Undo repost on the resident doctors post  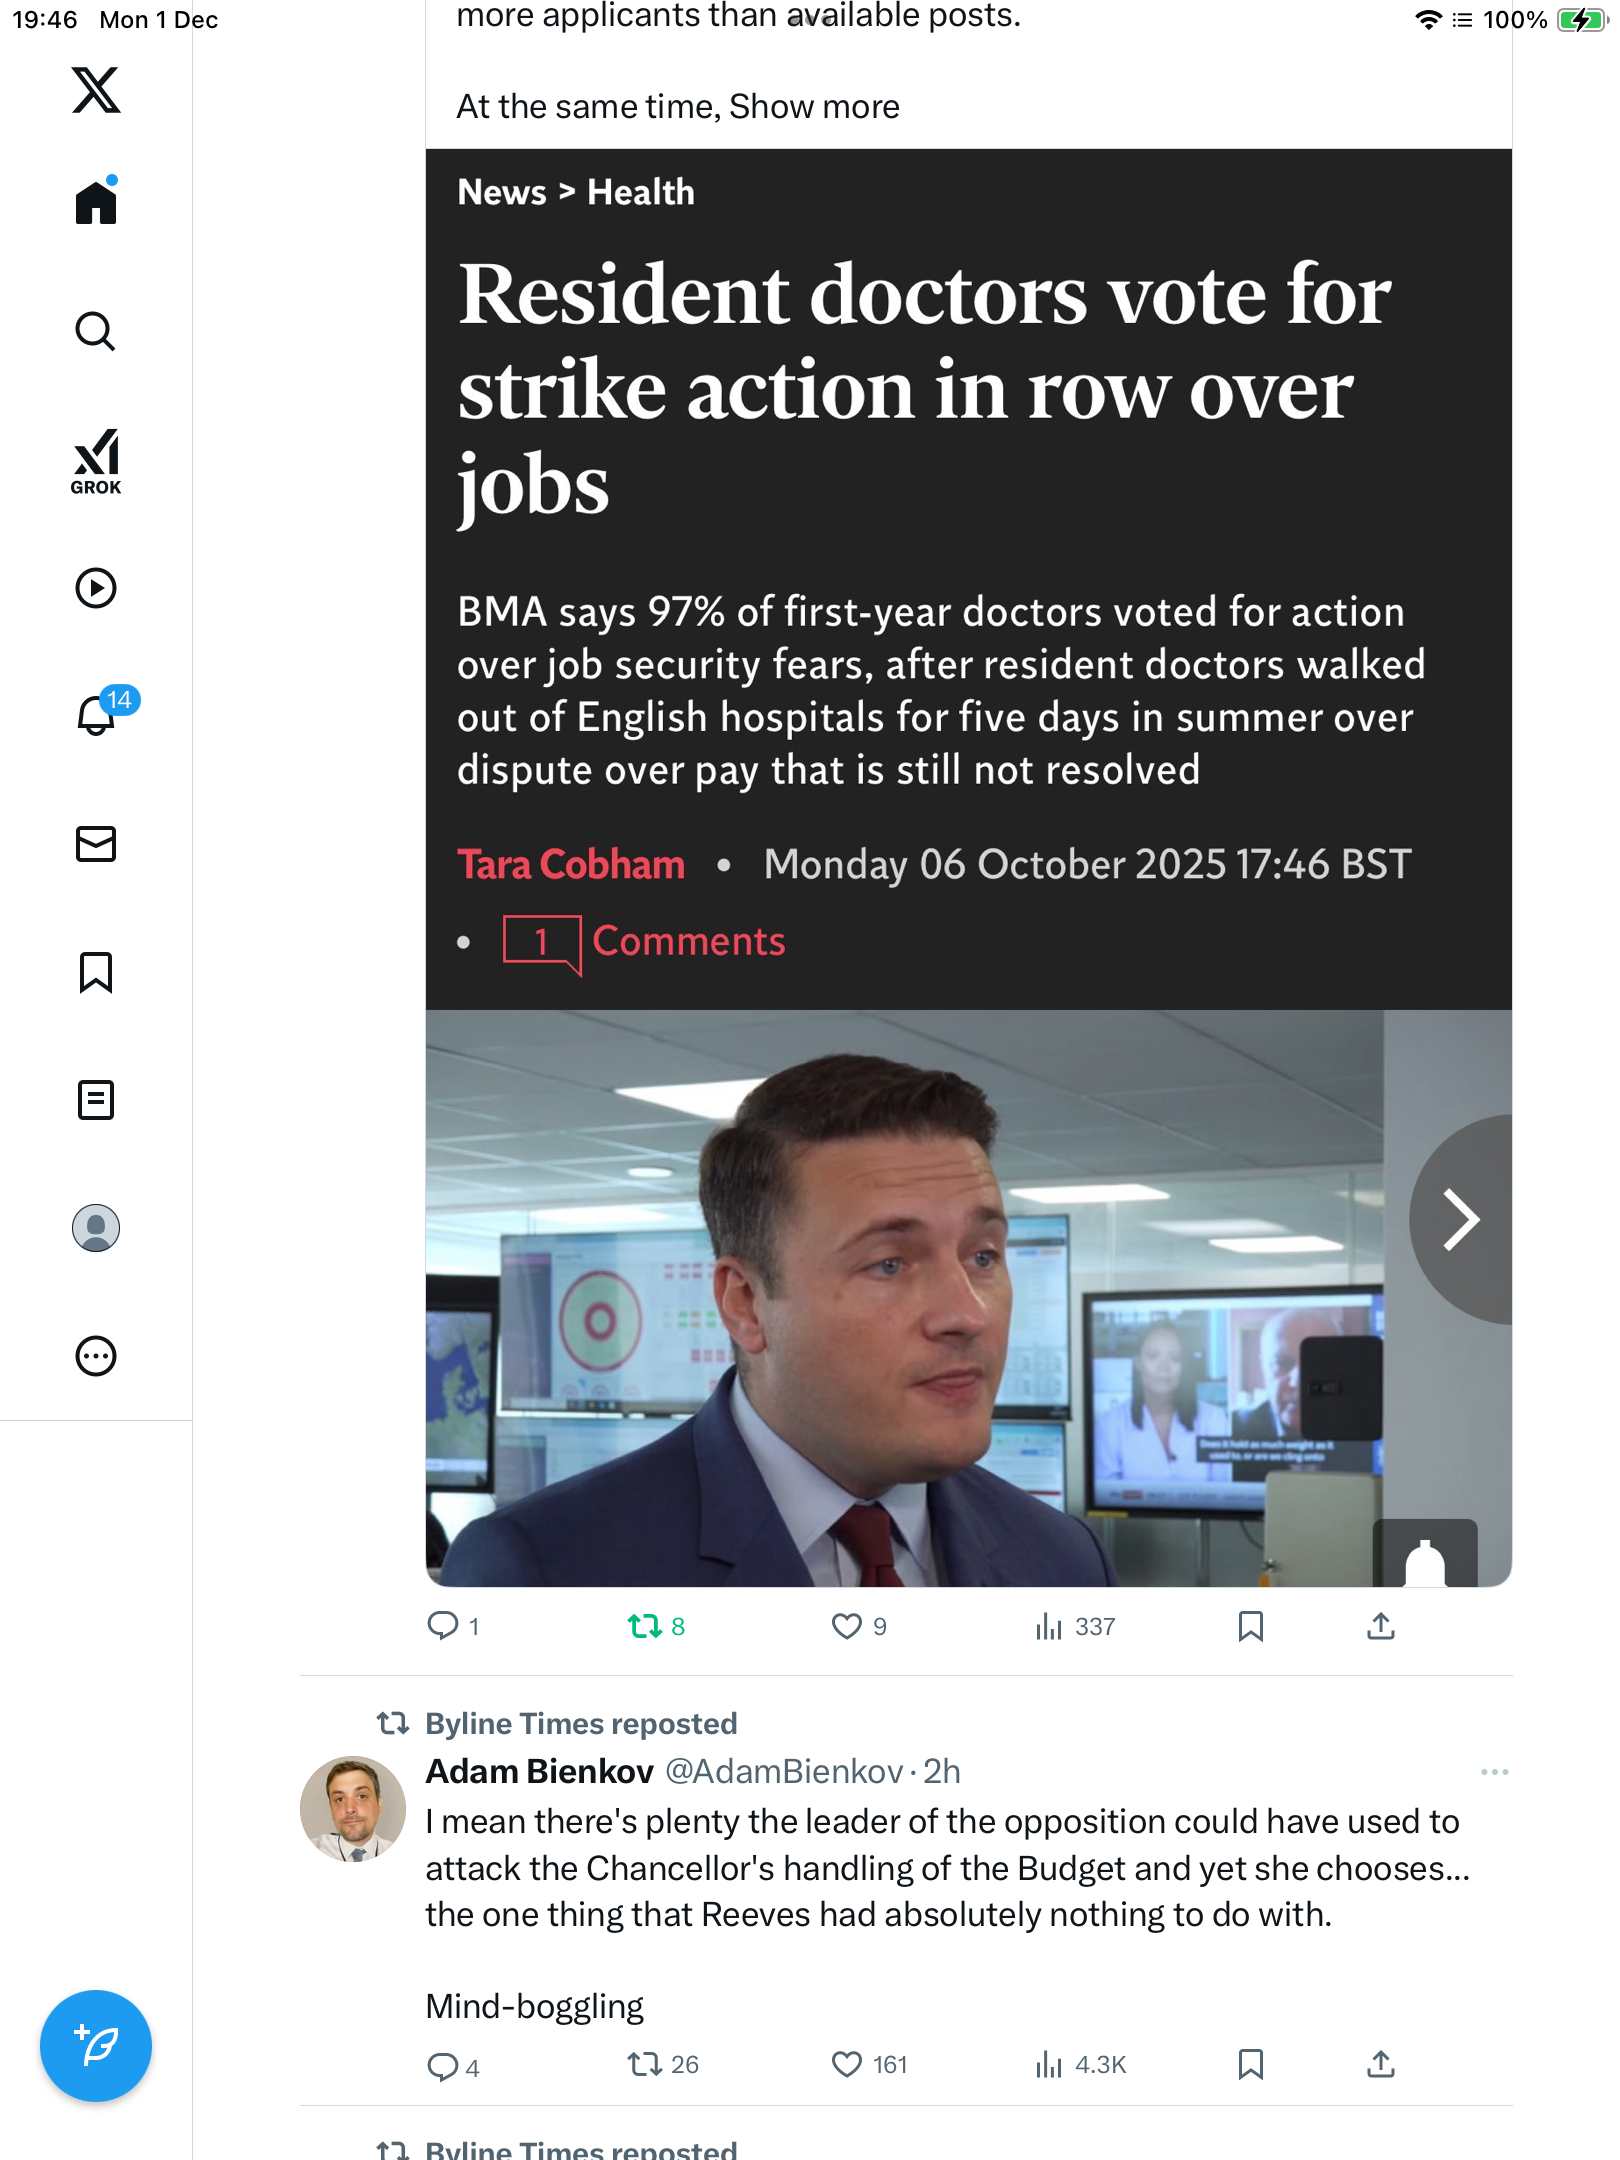click(x=645, y=1626)
